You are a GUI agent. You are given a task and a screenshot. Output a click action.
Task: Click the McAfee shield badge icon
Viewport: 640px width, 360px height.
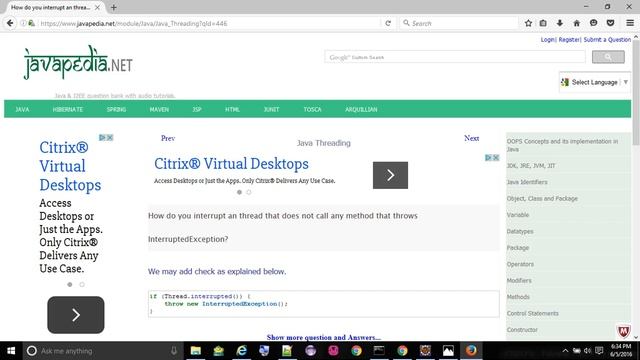(623, 331)
